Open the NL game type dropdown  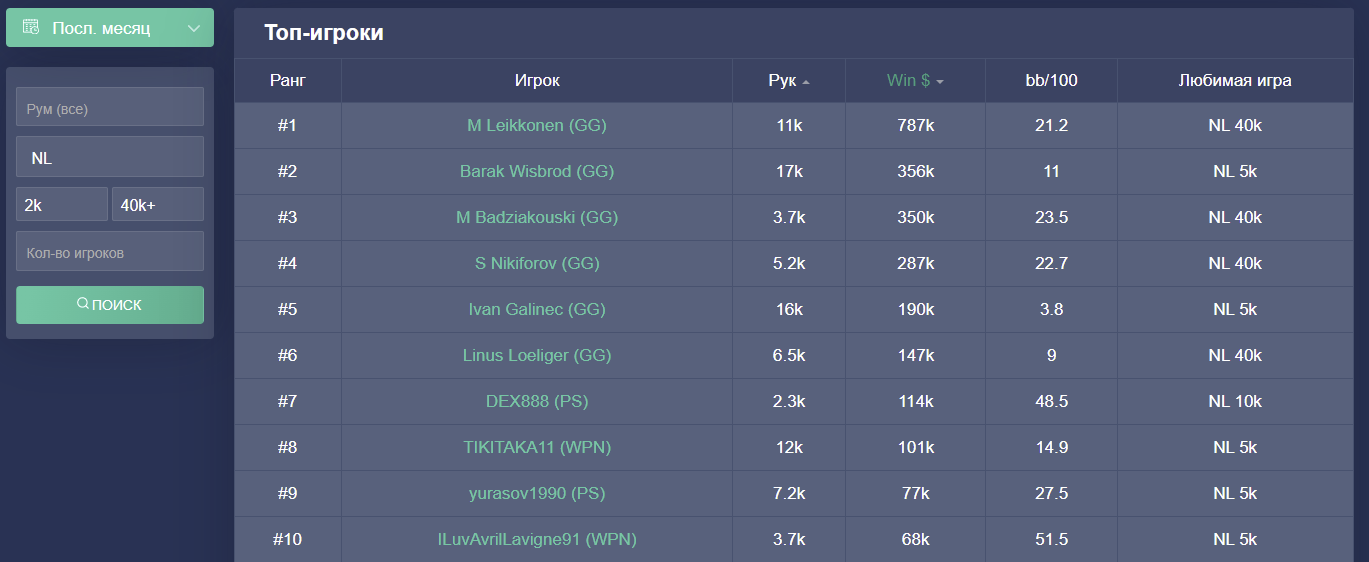(110, 157)
